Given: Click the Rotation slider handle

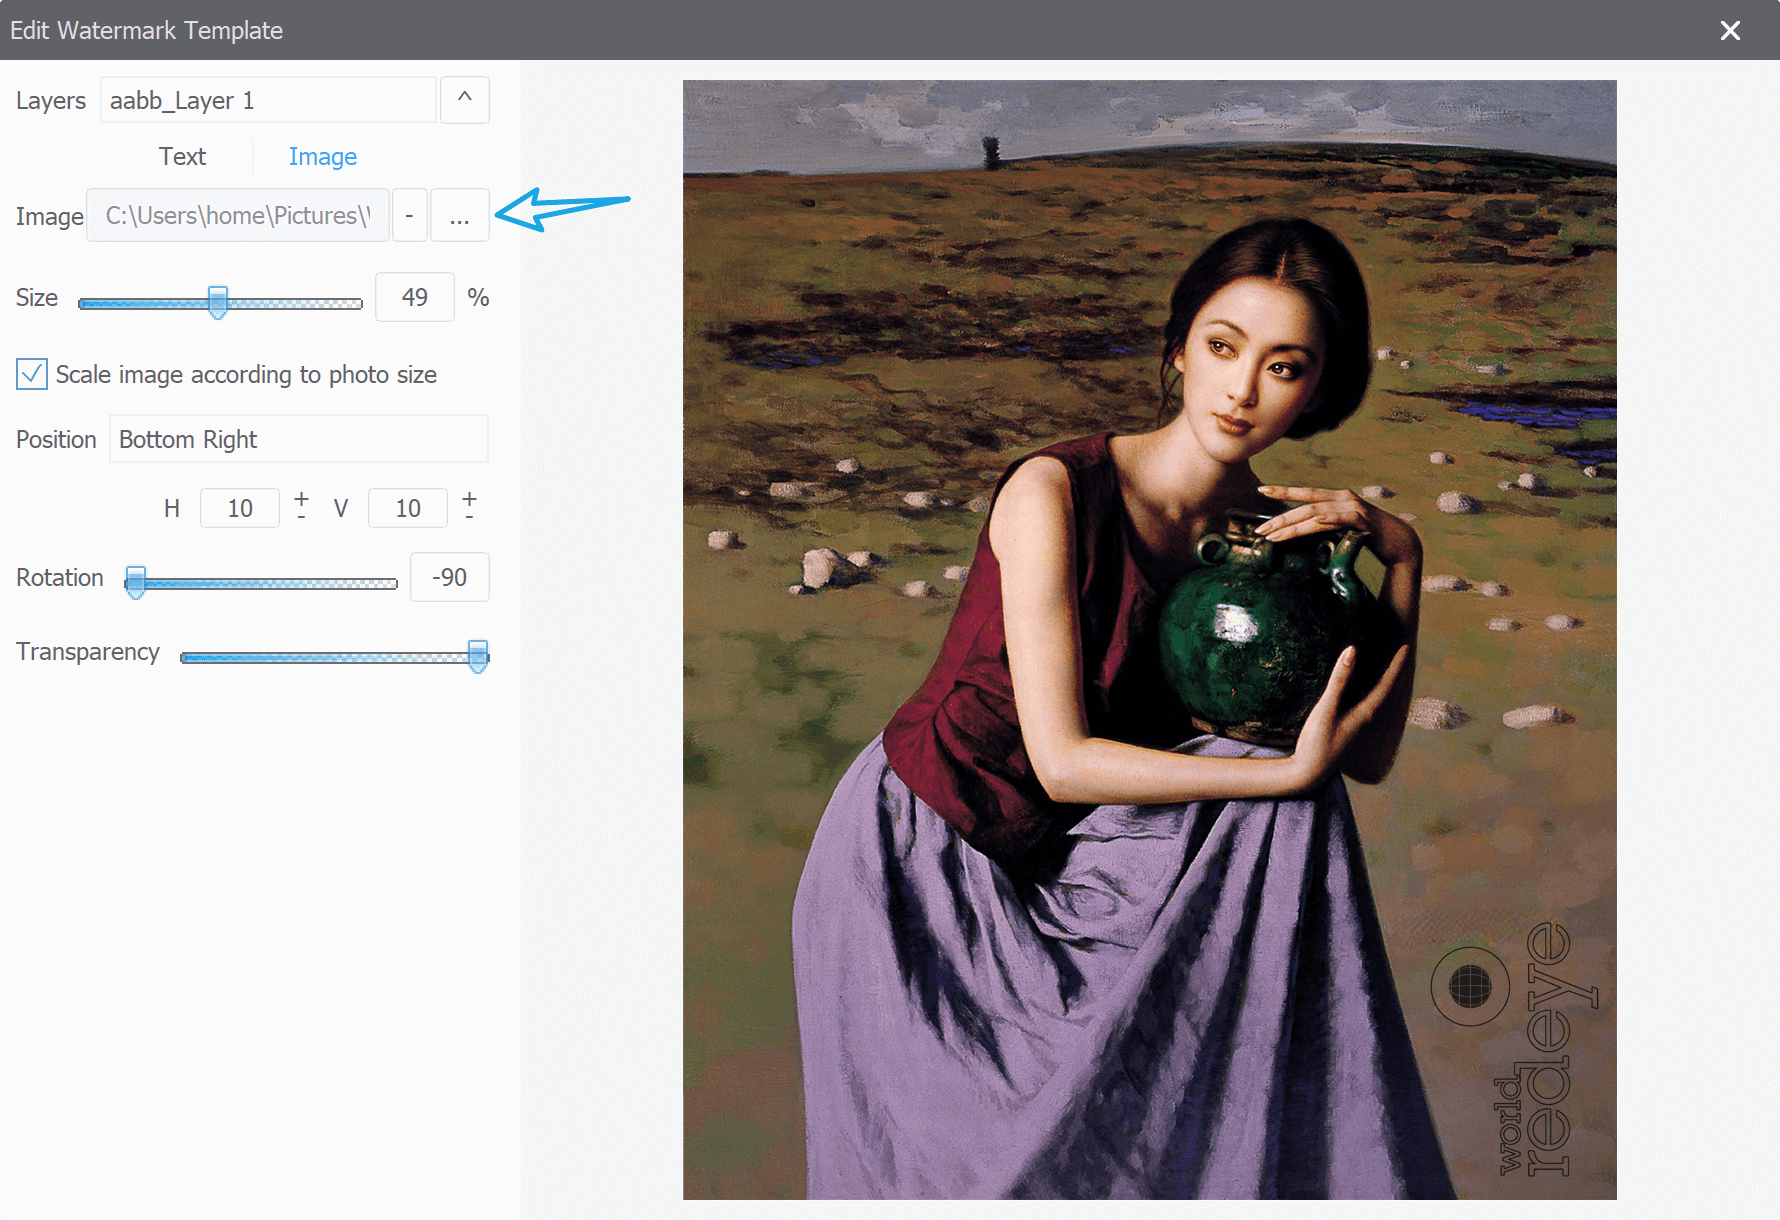Looking at the screenshot, I should click(135, 581).
